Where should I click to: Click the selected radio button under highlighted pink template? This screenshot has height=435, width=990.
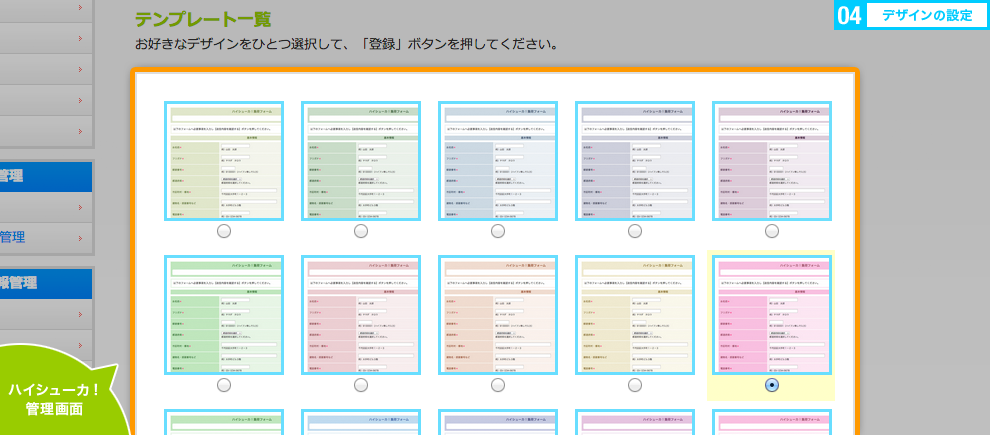(x=772, y=385)
